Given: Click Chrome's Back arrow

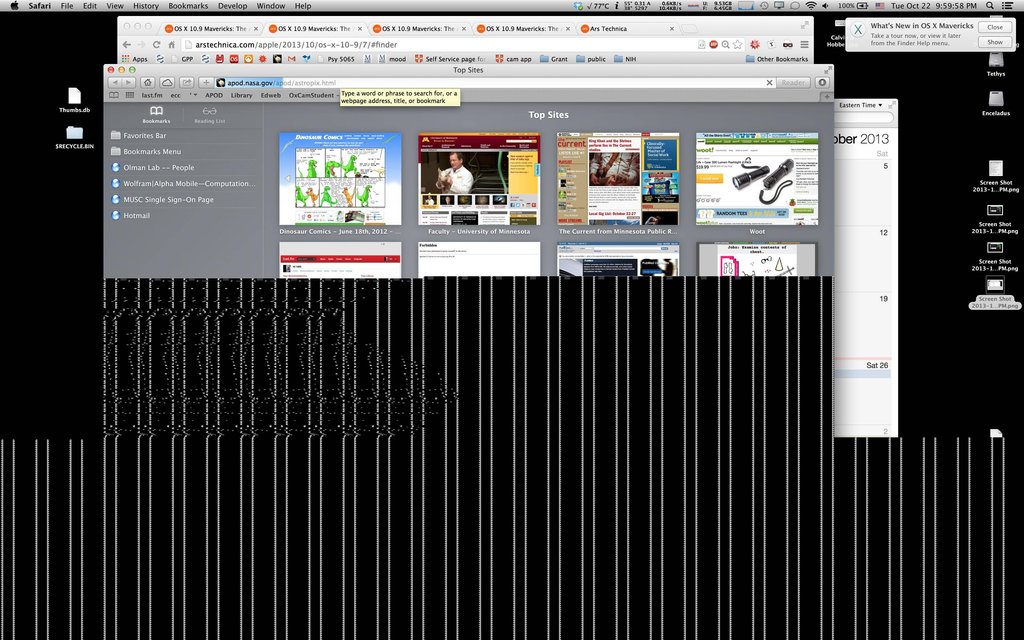Looking at the screenshot, I should pos(127,45).
